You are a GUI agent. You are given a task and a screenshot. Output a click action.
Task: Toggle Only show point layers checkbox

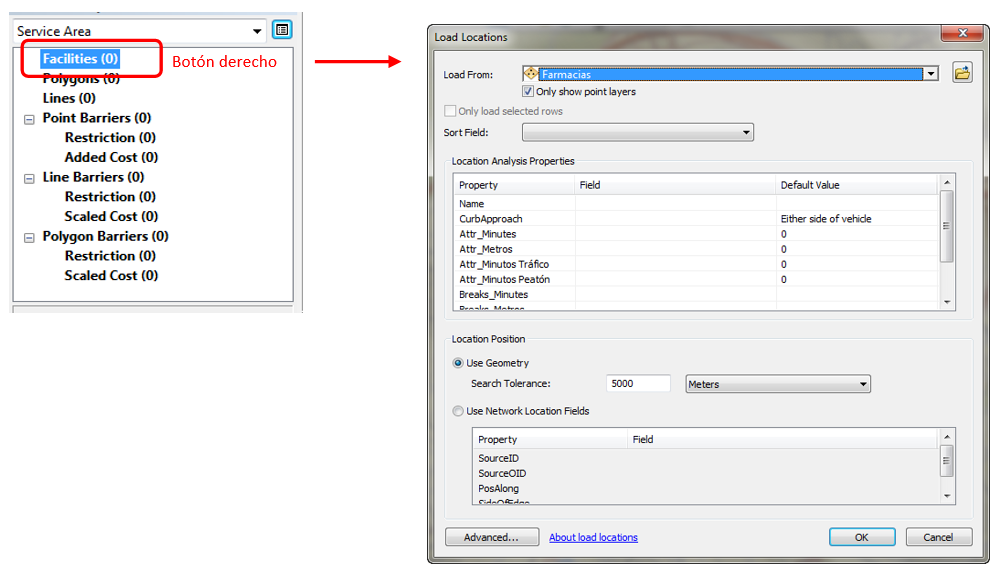click(x=528, y=92)
